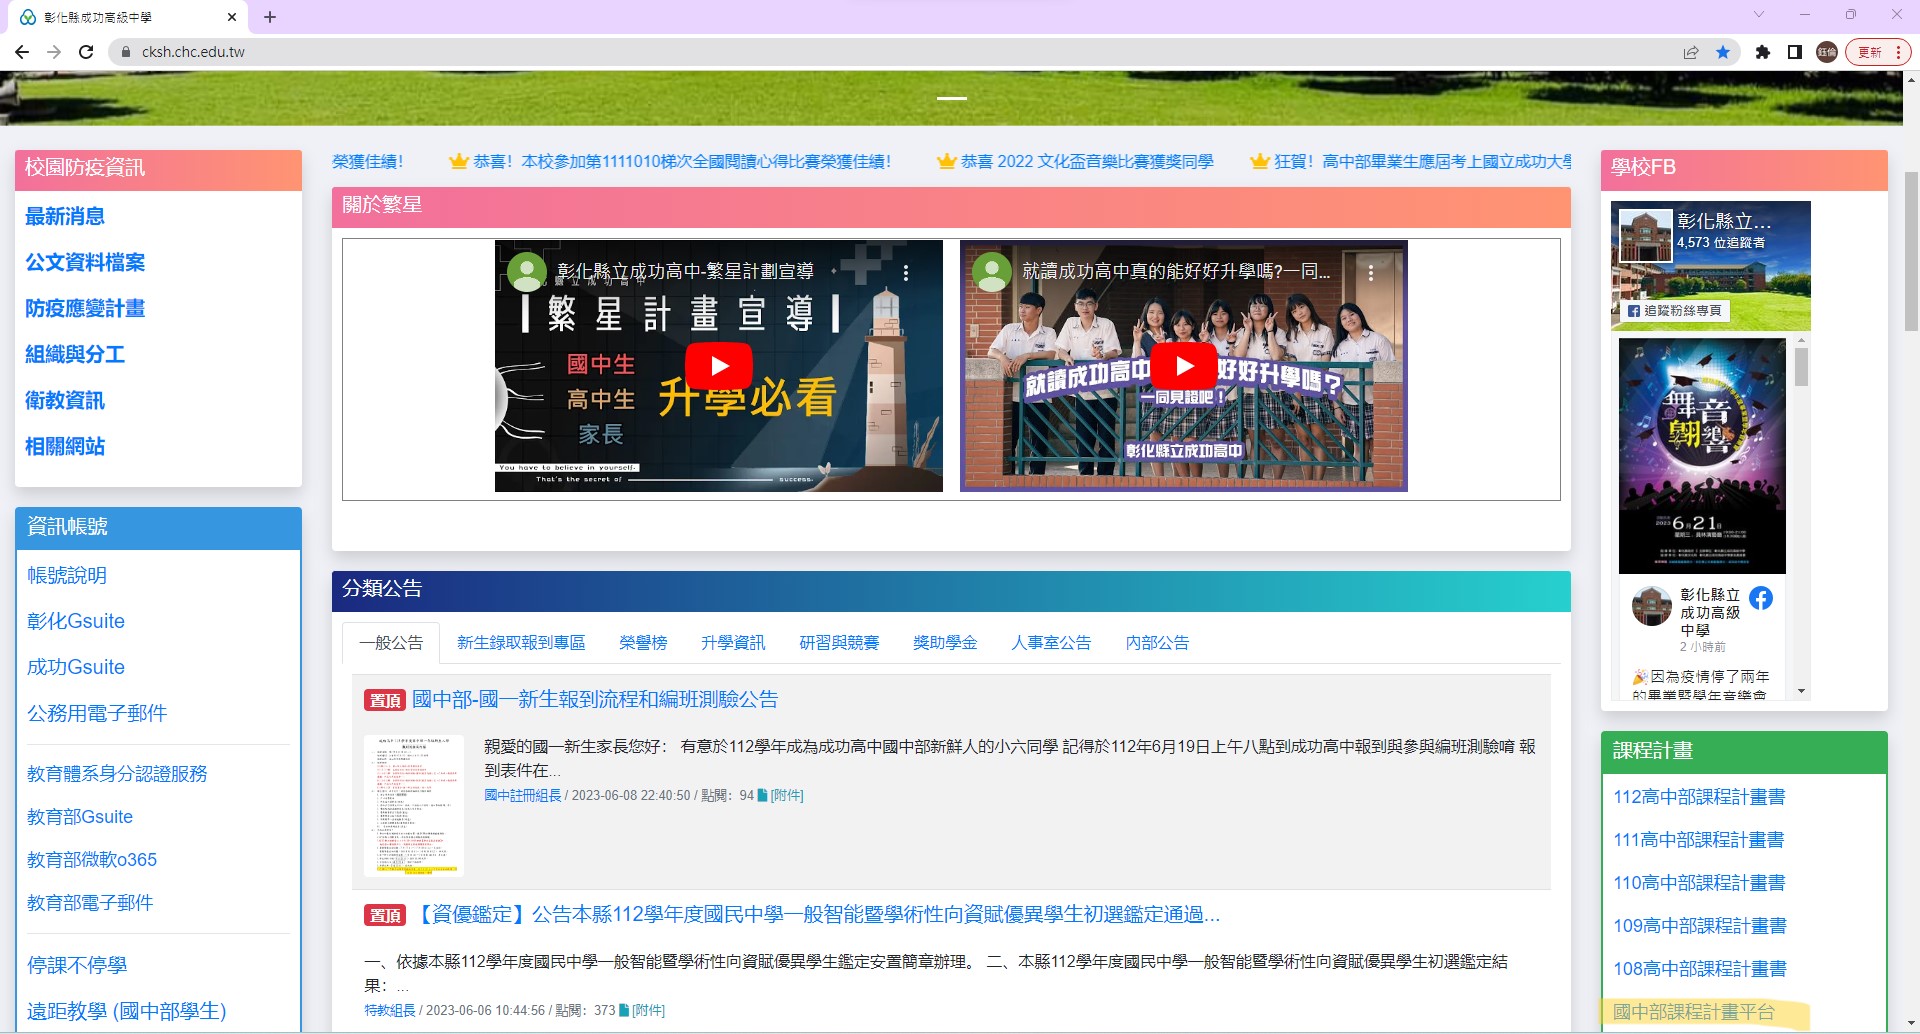1920x1034 pixels.
Task: Click 追蹤粉絲專頁 Facebook follow button
Action: 1674,311
